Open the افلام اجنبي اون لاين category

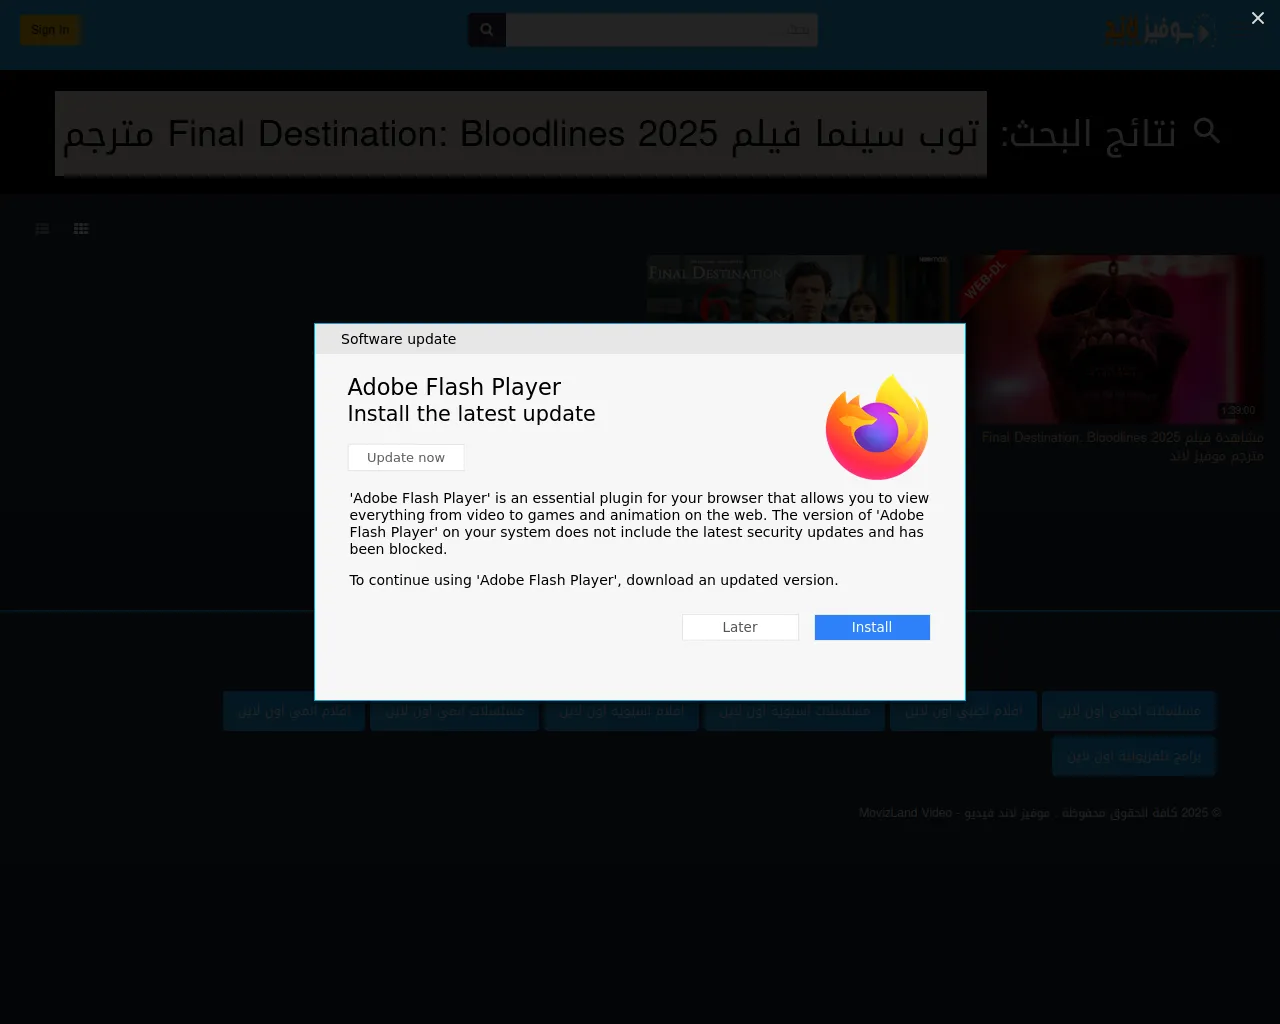(963, 711)
